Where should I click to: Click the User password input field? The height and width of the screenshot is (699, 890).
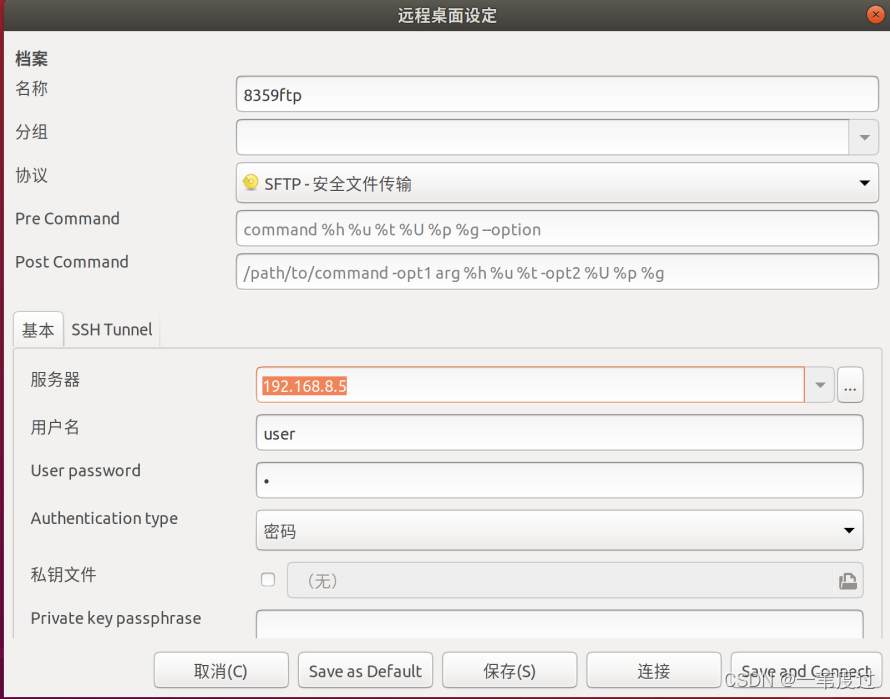(x=559, y=480)
